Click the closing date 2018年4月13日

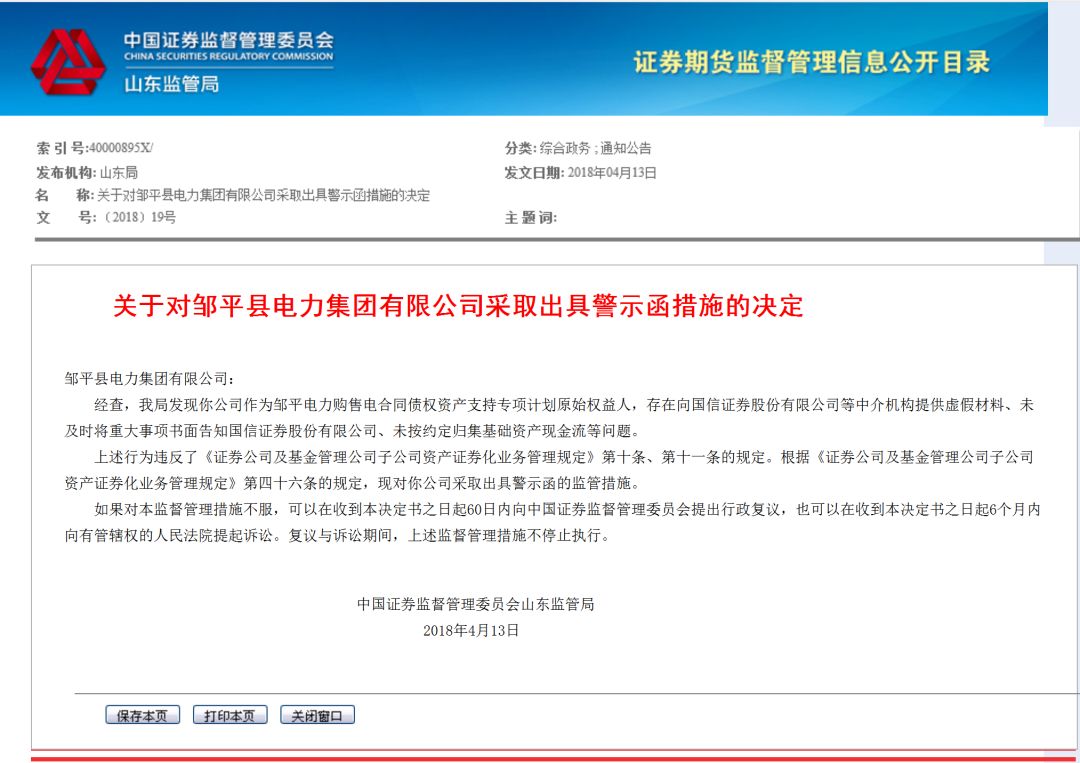pos(471,630)
